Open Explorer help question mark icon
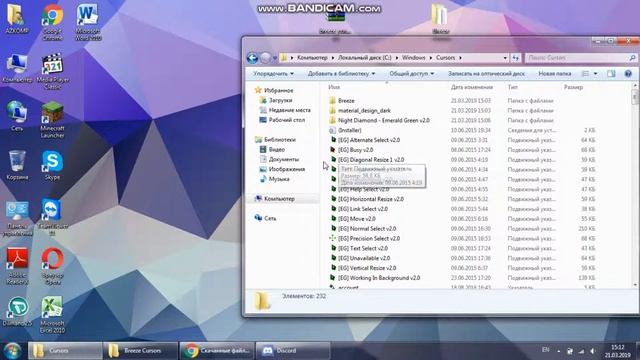Image resolution: width=640 pixels, height=360 pixels. [x=628, y=74]
